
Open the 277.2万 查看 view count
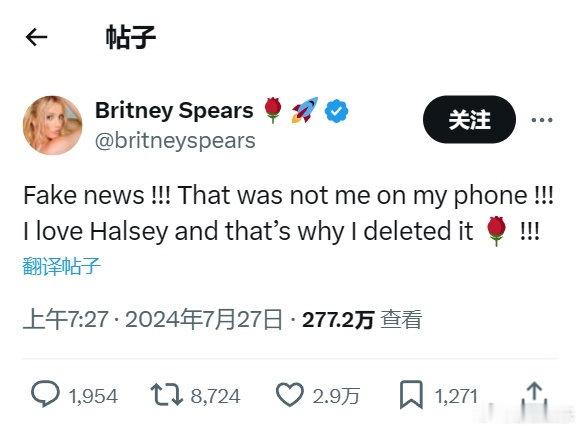click(362, 319)
